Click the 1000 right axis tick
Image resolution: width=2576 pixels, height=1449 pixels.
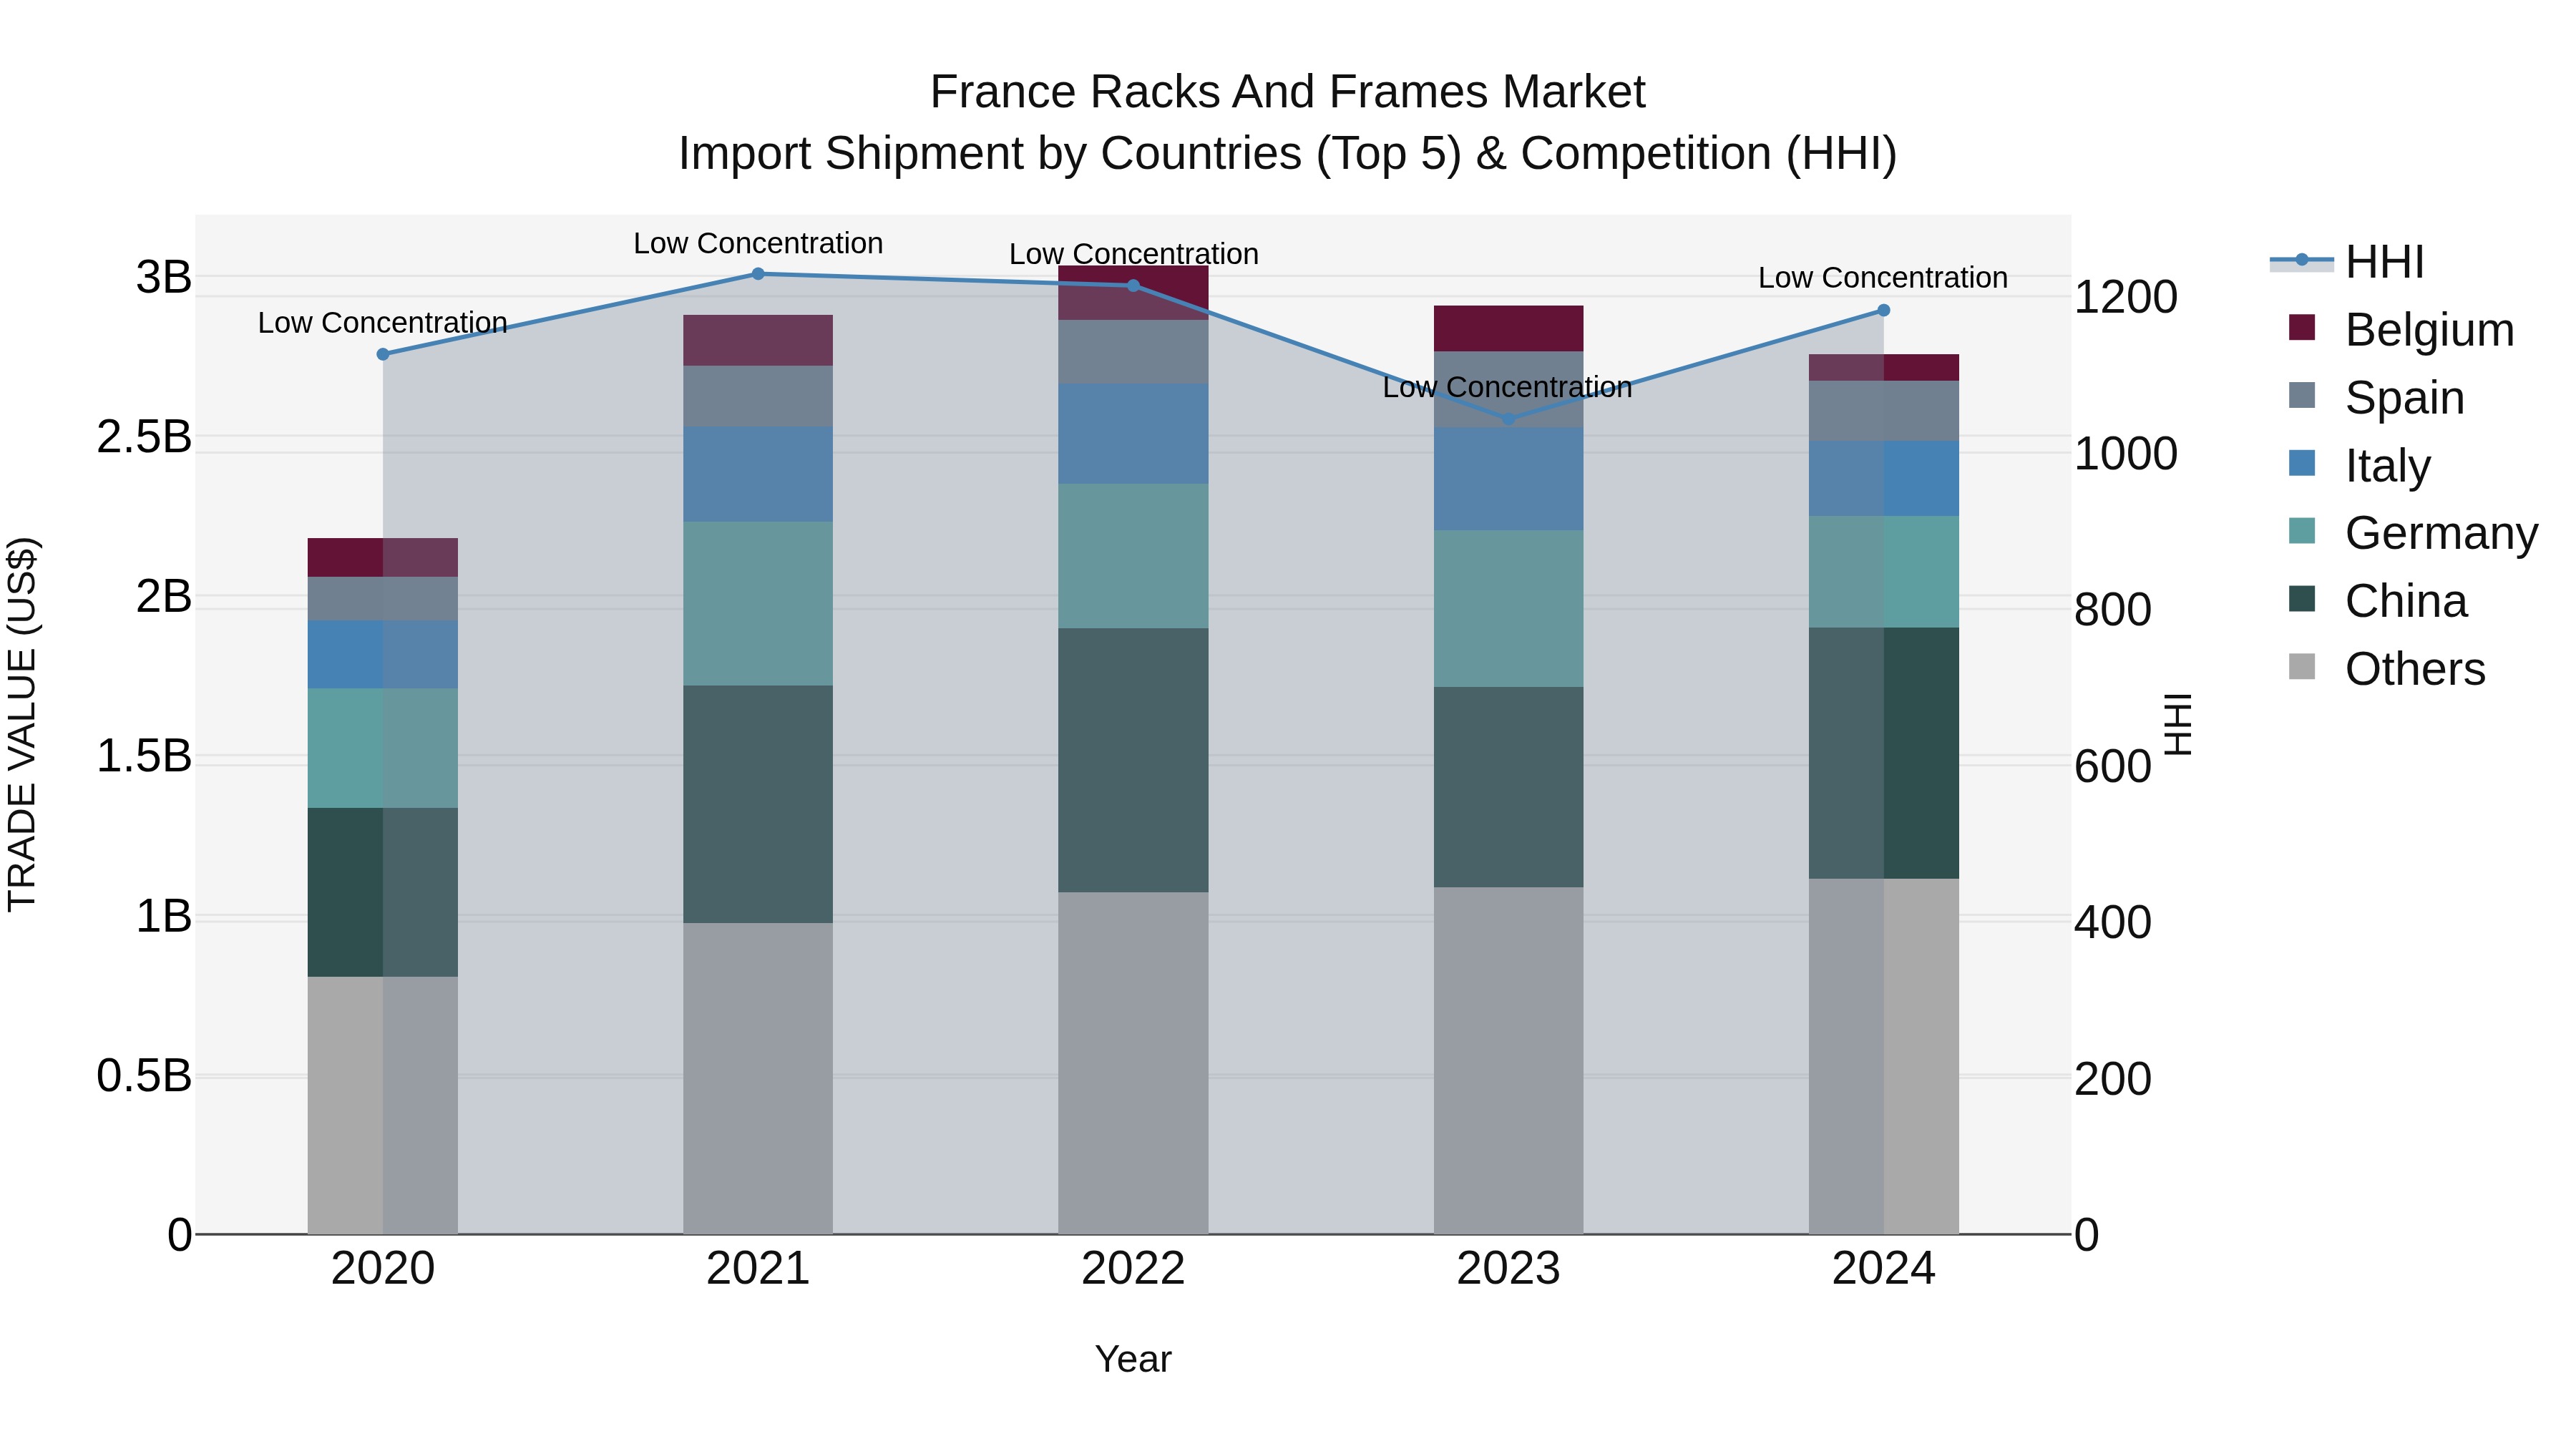click(2126, 454)
